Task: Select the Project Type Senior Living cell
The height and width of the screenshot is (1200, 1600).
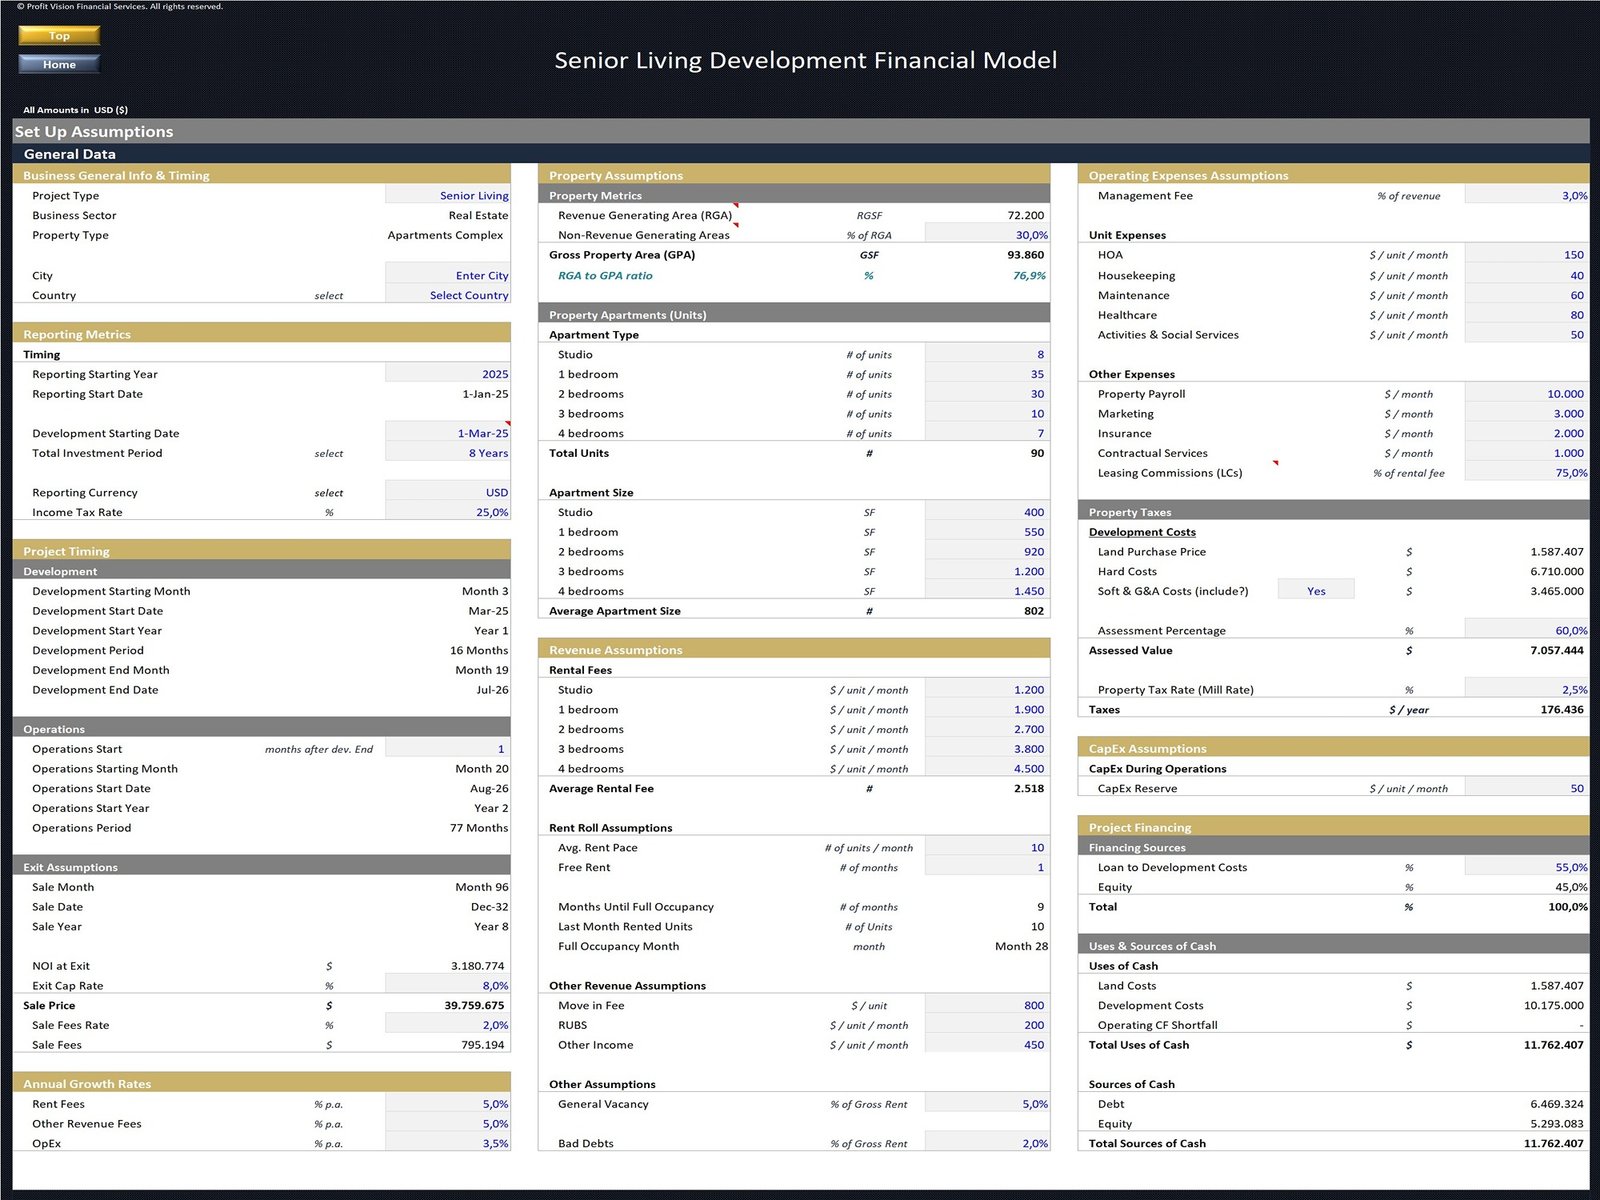Action: click(x=448, y=196)
